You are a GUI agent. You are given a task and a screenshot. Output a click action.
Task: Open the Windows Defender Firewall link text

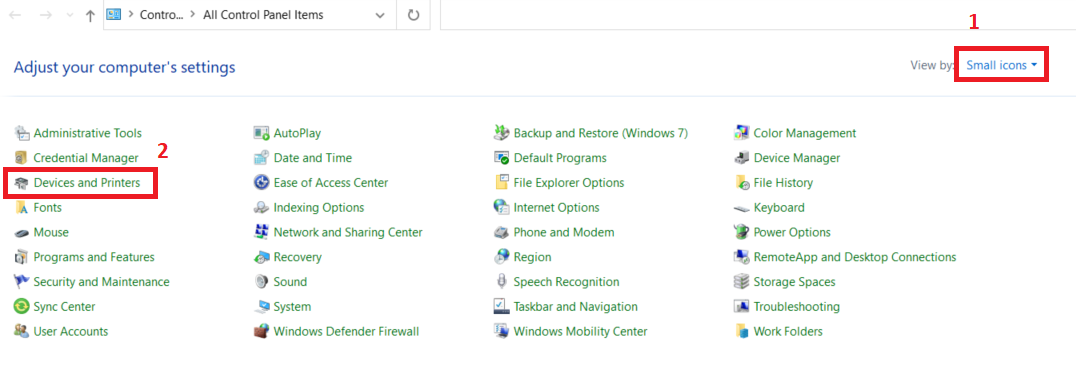coord(346,331)
